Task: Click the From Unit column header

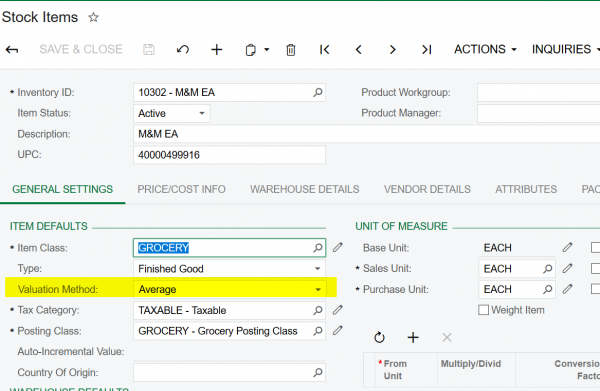Action: pyautogui.click(x=406, y=370)
